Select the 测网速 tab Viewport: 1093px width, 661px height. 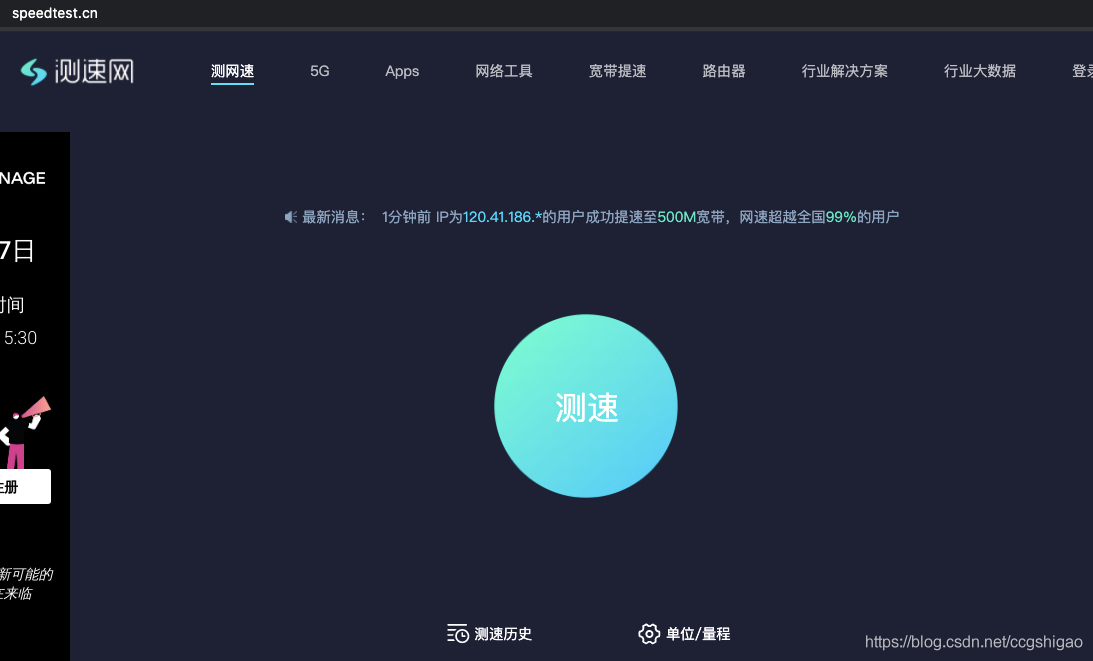[x=232, y=71]
